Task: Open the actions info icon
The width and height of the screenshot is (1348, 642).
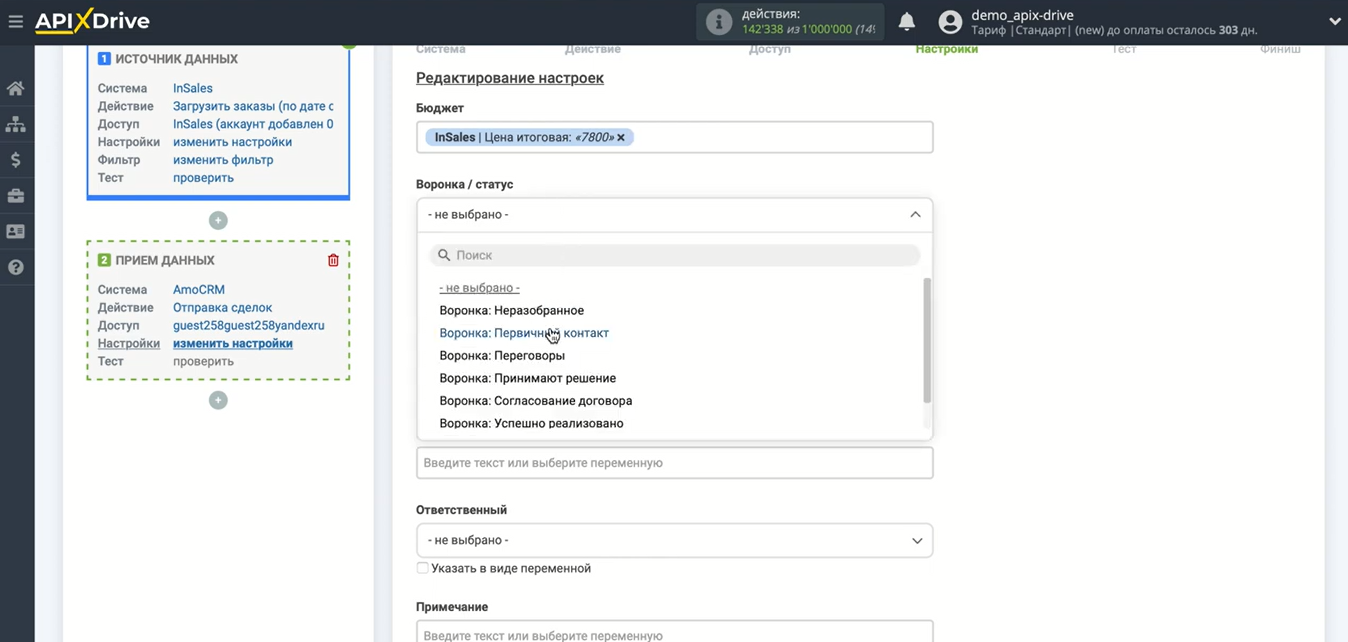Action: click(x=718, y=22)
